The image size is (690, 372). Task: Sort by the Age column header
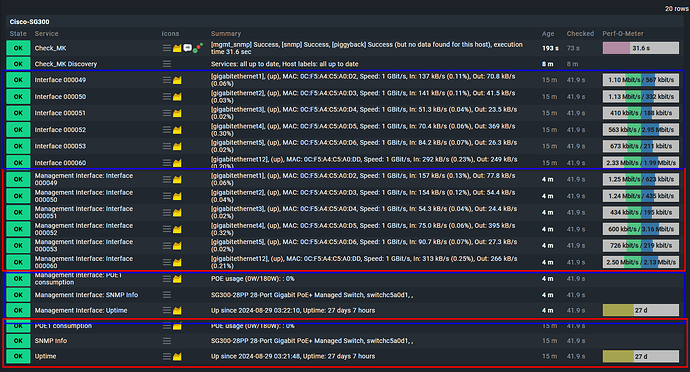(x=548, y=33)
